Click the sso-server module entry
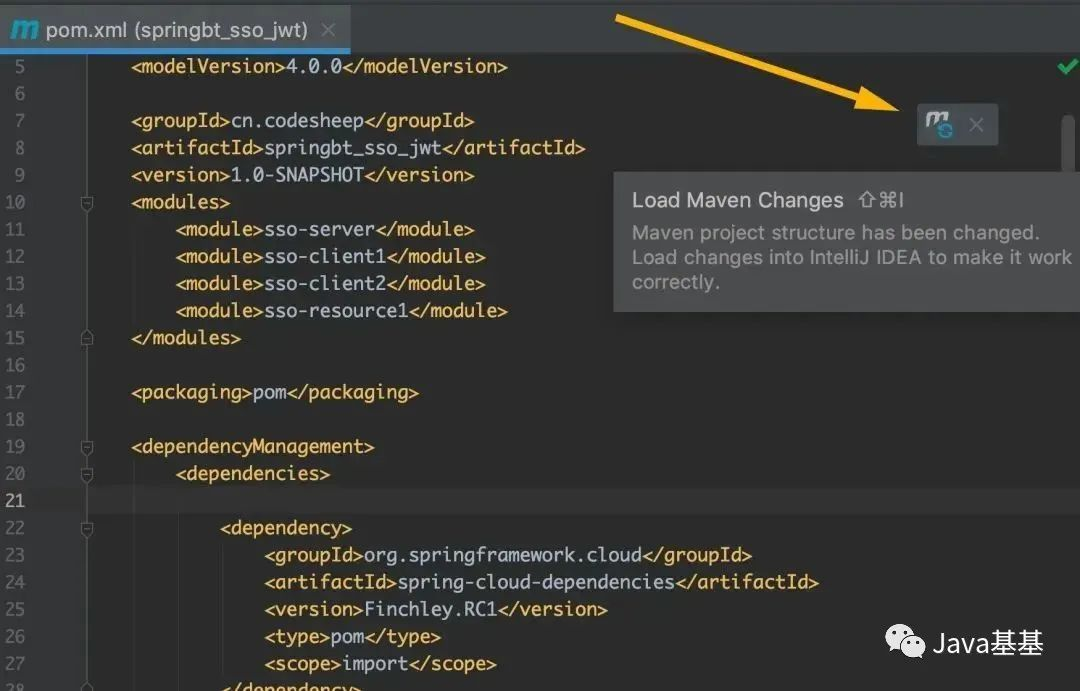1080x691 pixels. coord(325,229)
